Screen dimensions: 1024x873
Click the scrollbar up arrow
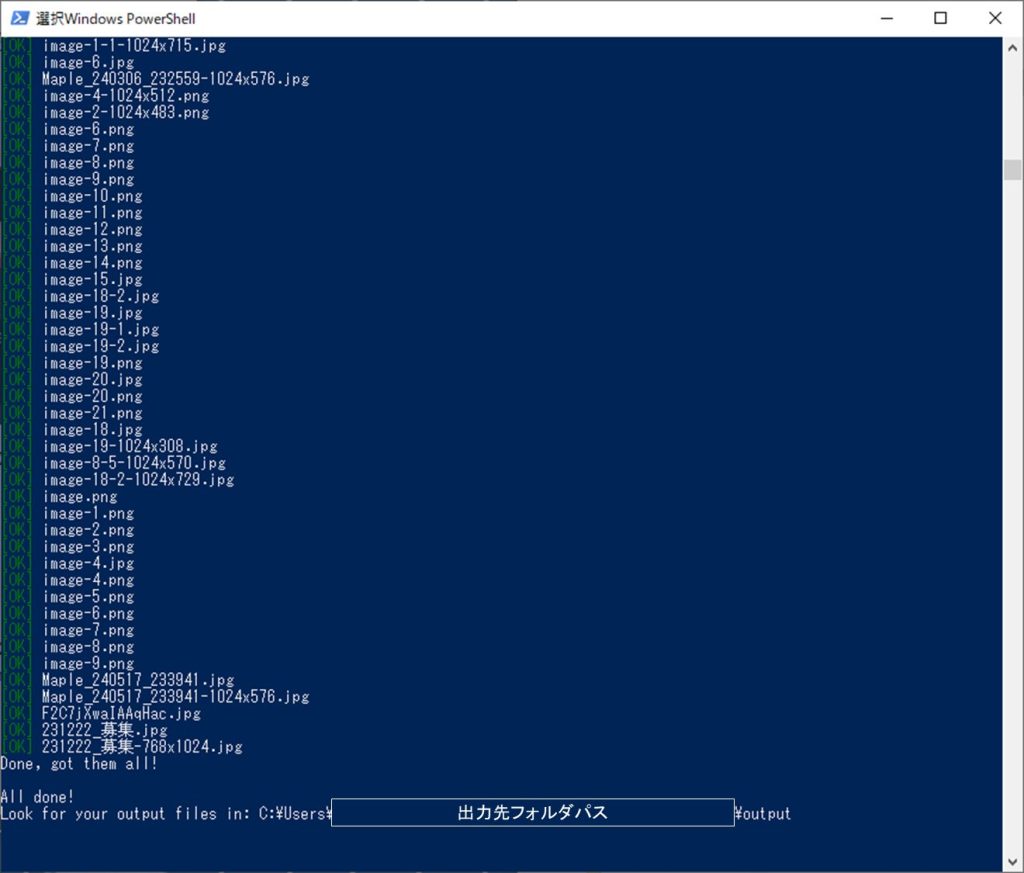click(1012, 47)
